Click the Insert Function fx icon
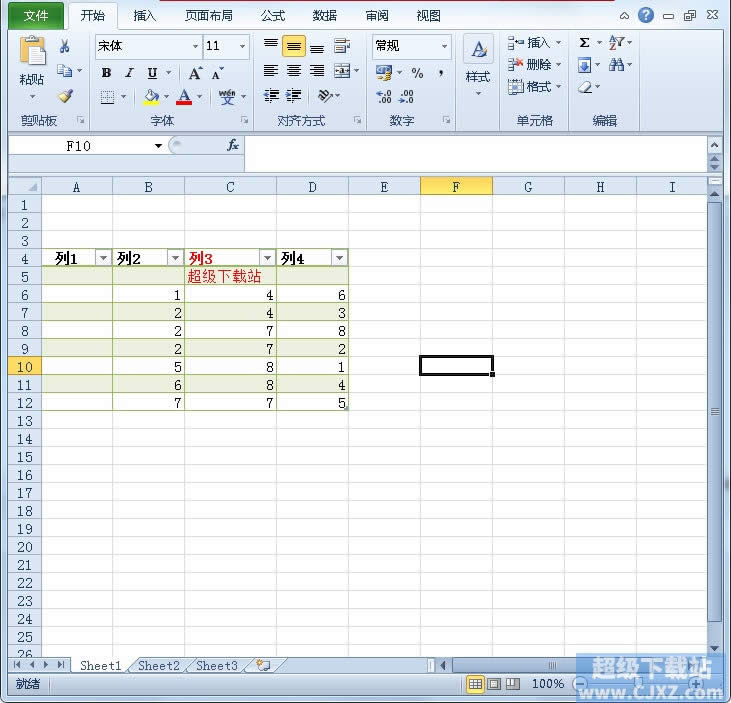Viewport: 731px width, 703px height. (233, 145)
